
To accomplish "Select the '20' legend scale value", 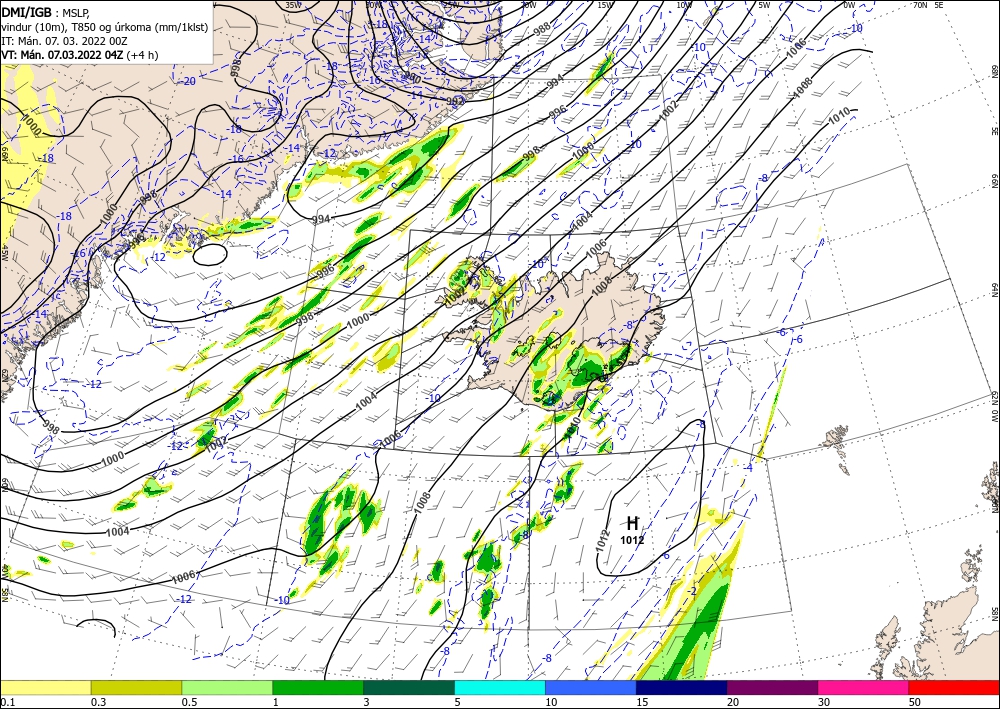I will 733,702.
